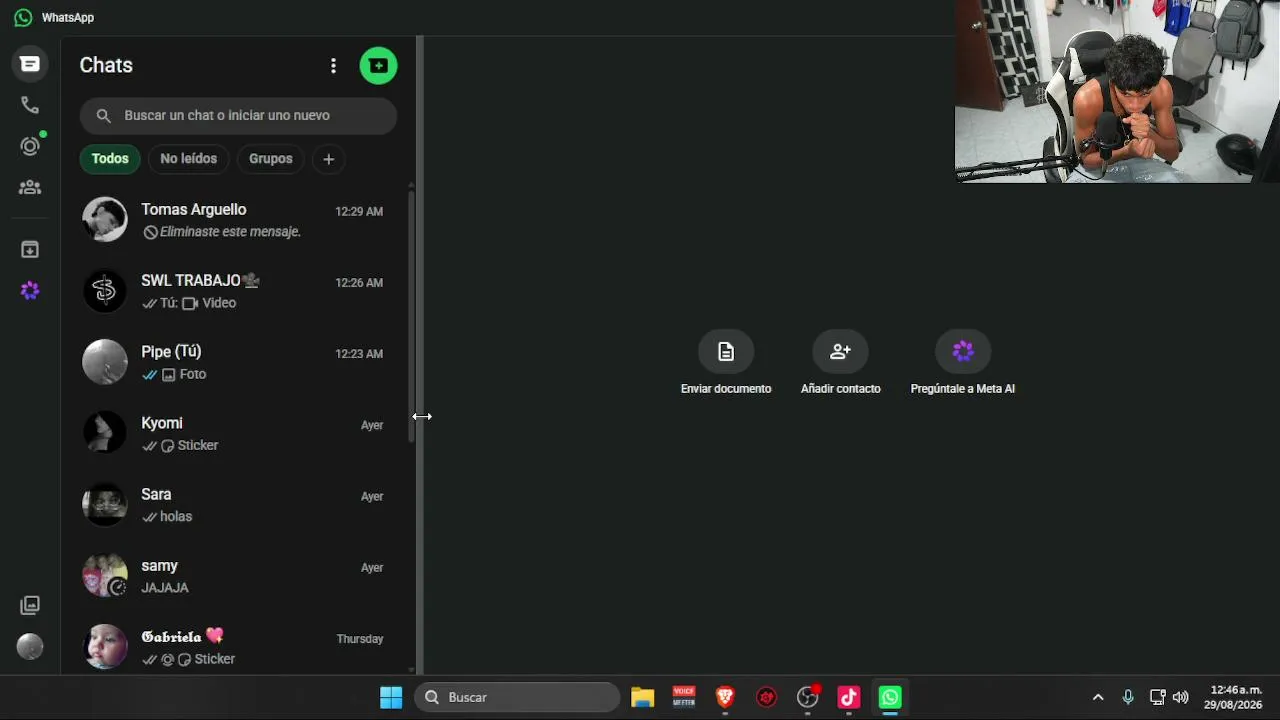
Task: Open the network icon in system tray
Action: (1157, 697)
